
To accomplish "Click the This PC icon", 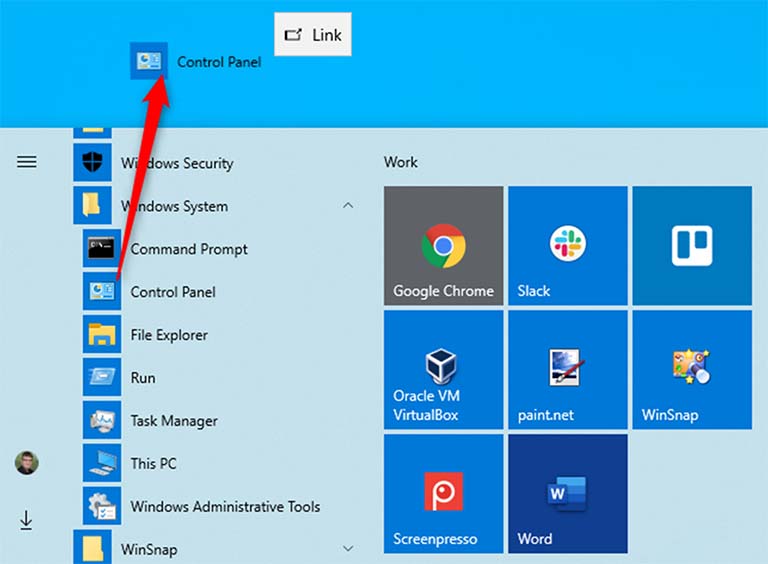I will [x=102, y=463].
